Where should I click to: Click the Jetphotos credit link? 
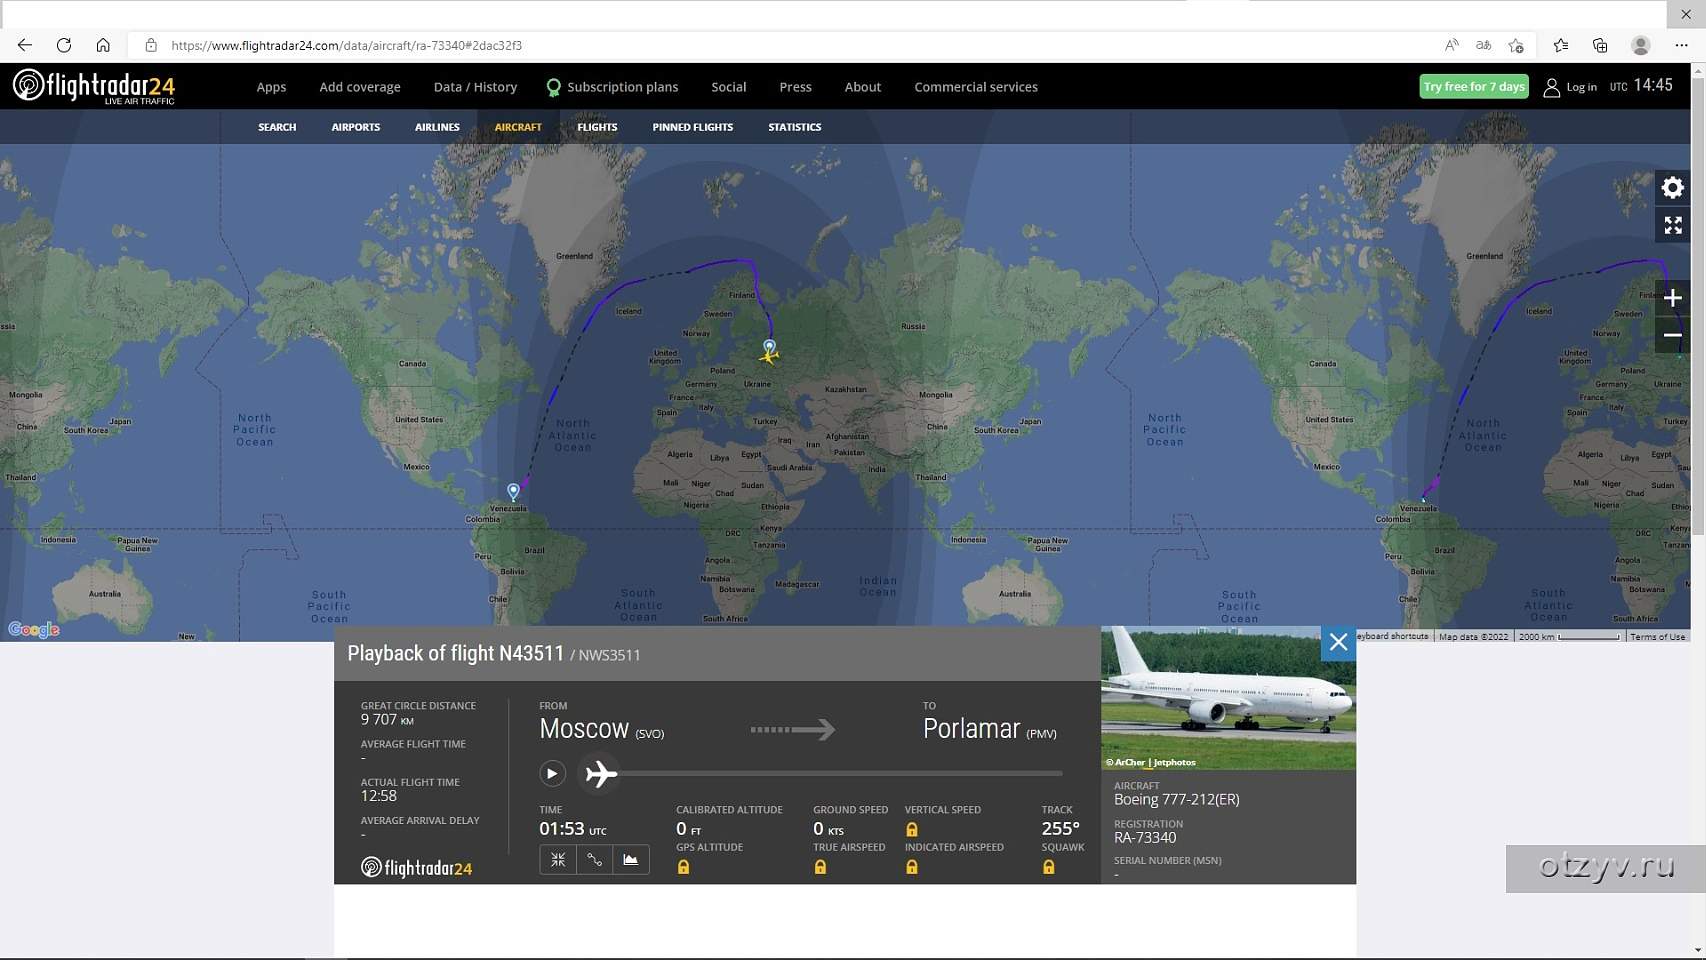pos(1151,762)
